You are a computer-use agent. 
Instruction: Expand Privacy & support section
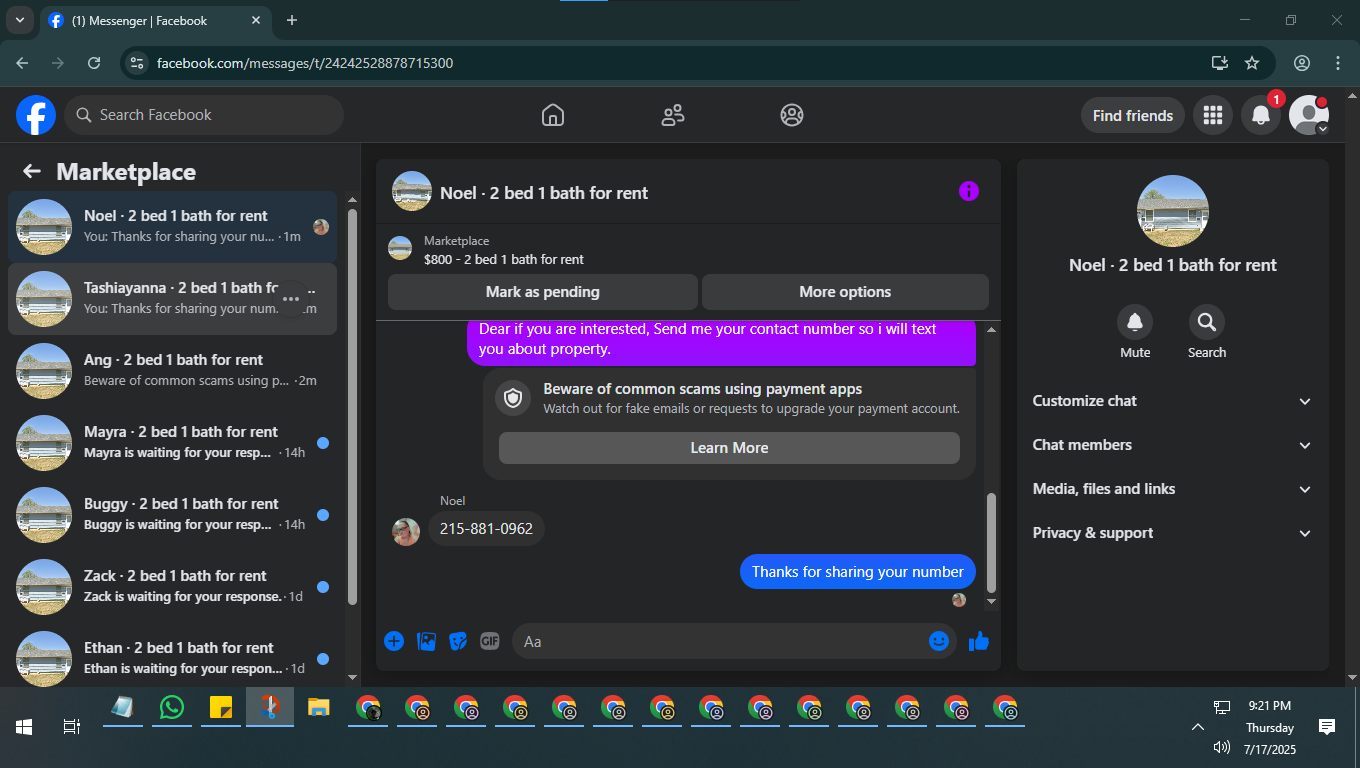[x=1173, y=533]
